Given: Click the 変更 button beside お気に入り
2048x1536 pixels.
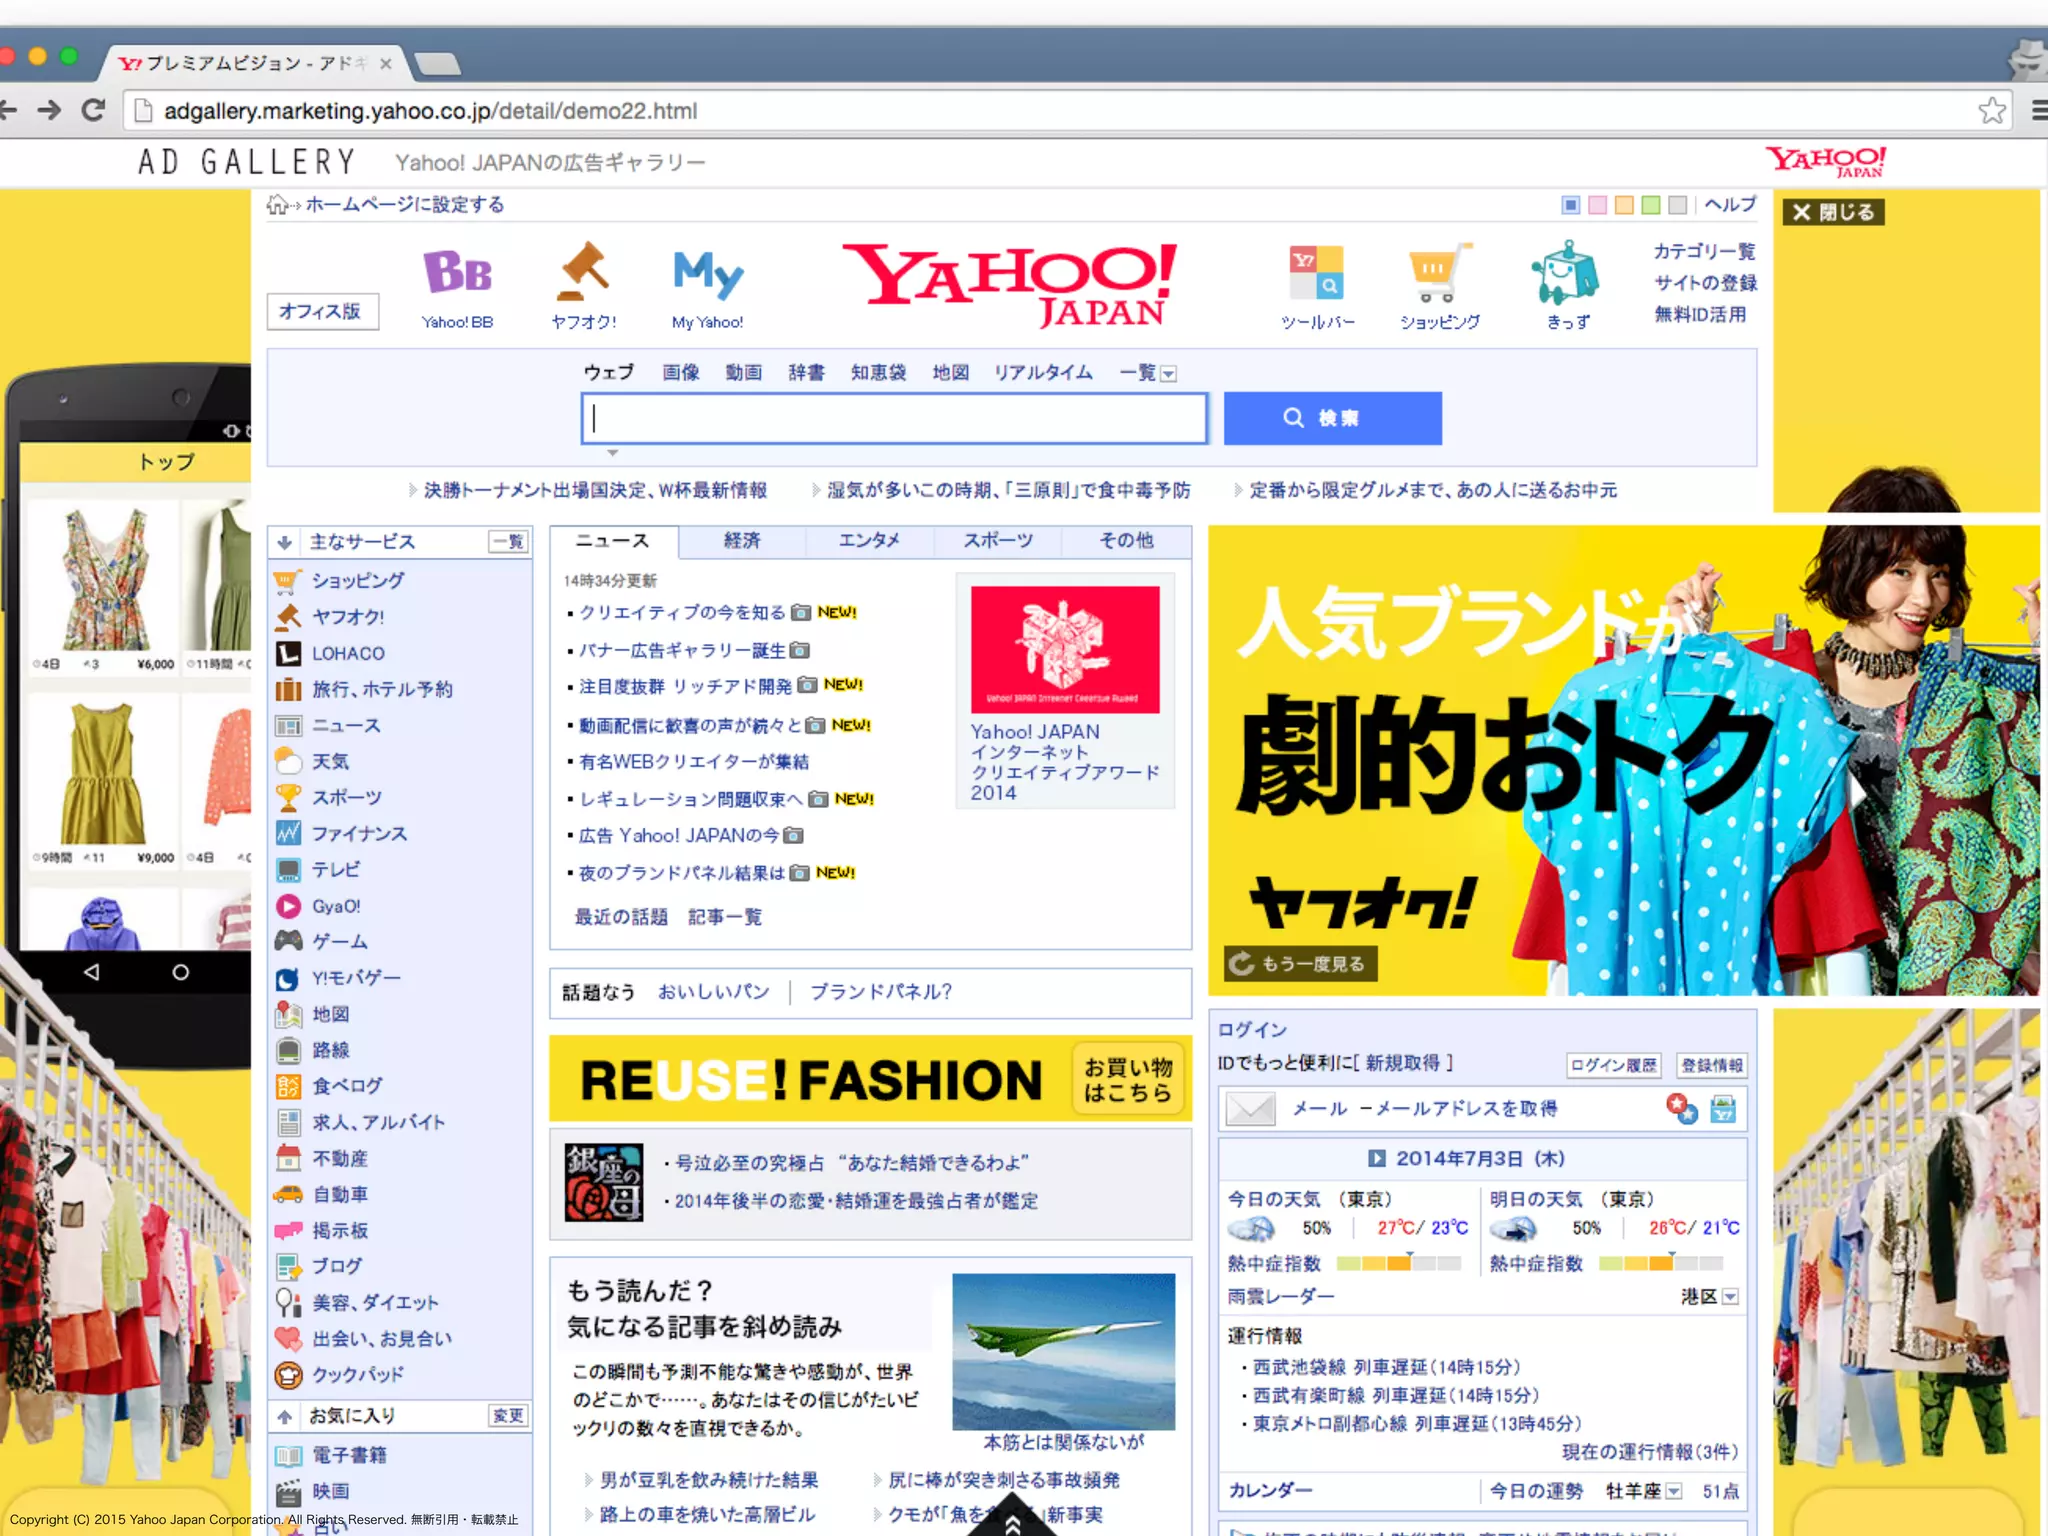Looking at the screenshot, I should (x=508, y=1416).
